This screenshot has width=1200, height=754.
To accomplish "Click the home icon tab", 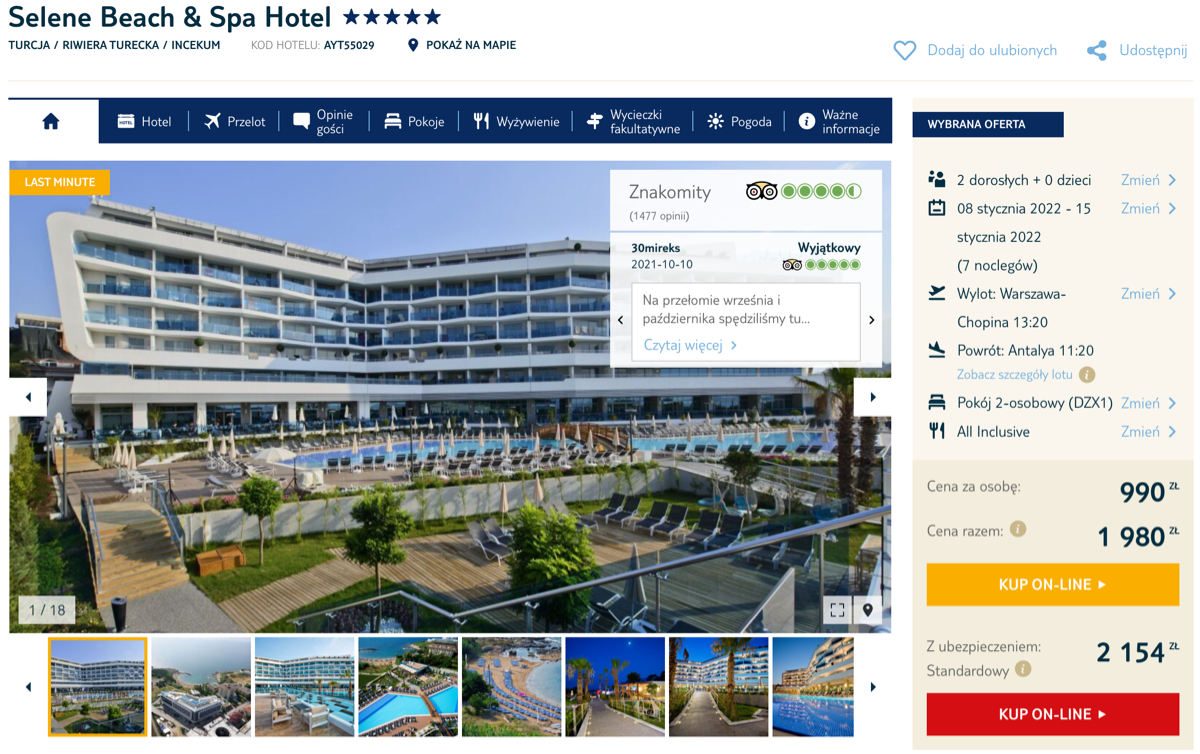I will (51, 121).
